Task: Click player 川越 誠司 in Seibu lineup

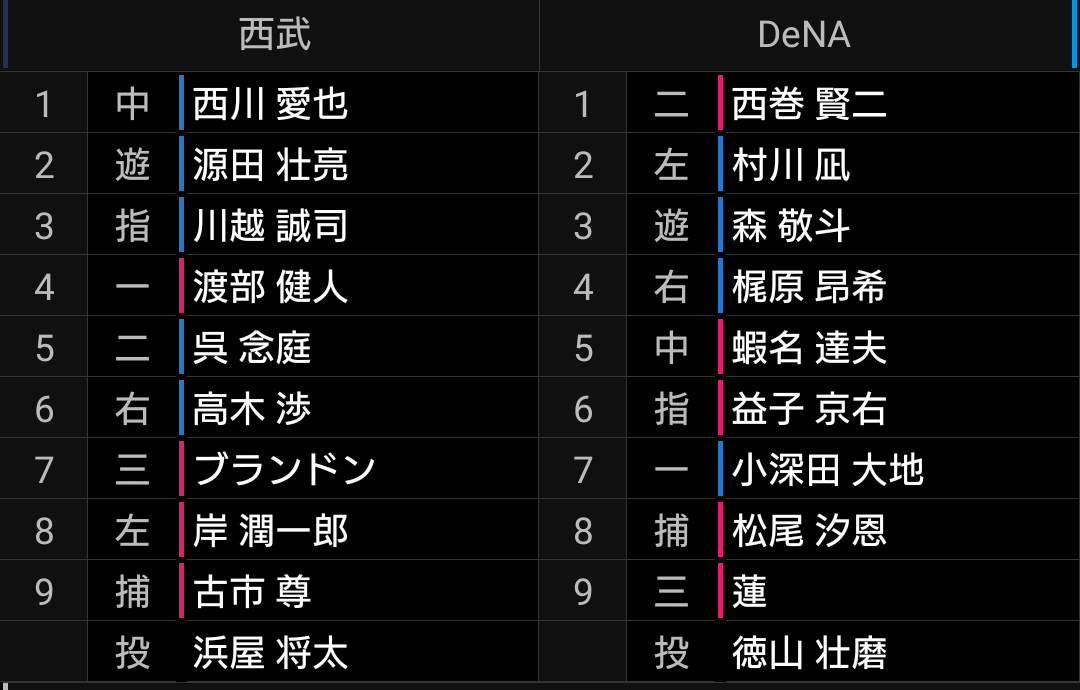Action: [x=270, y=226]
